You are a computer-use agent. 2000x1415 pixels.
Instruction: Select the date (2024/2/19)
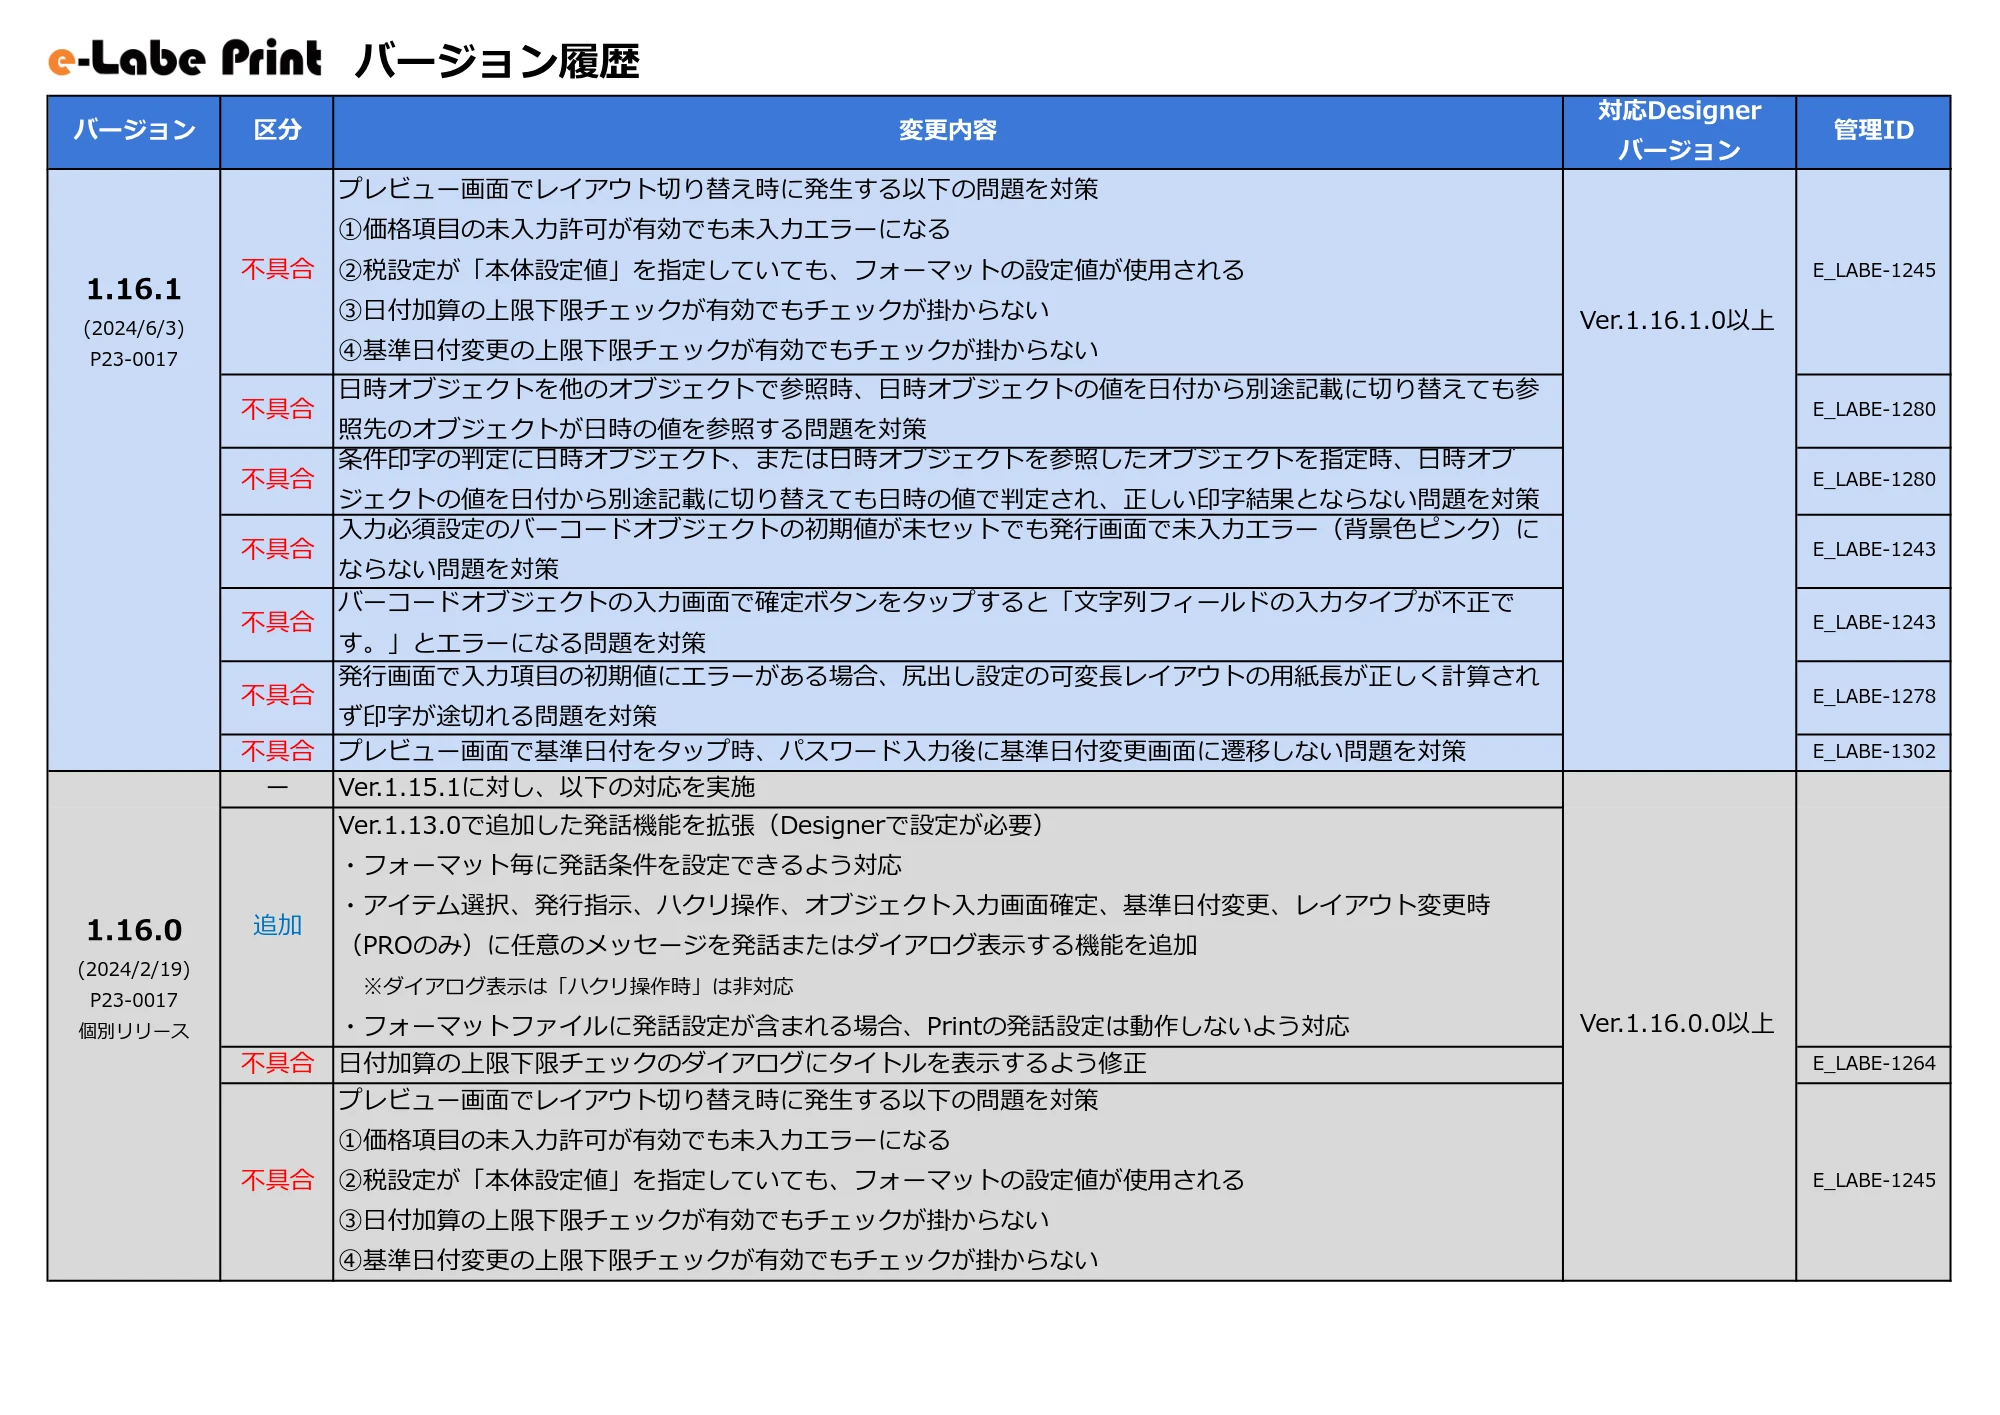tap(134, 970)
